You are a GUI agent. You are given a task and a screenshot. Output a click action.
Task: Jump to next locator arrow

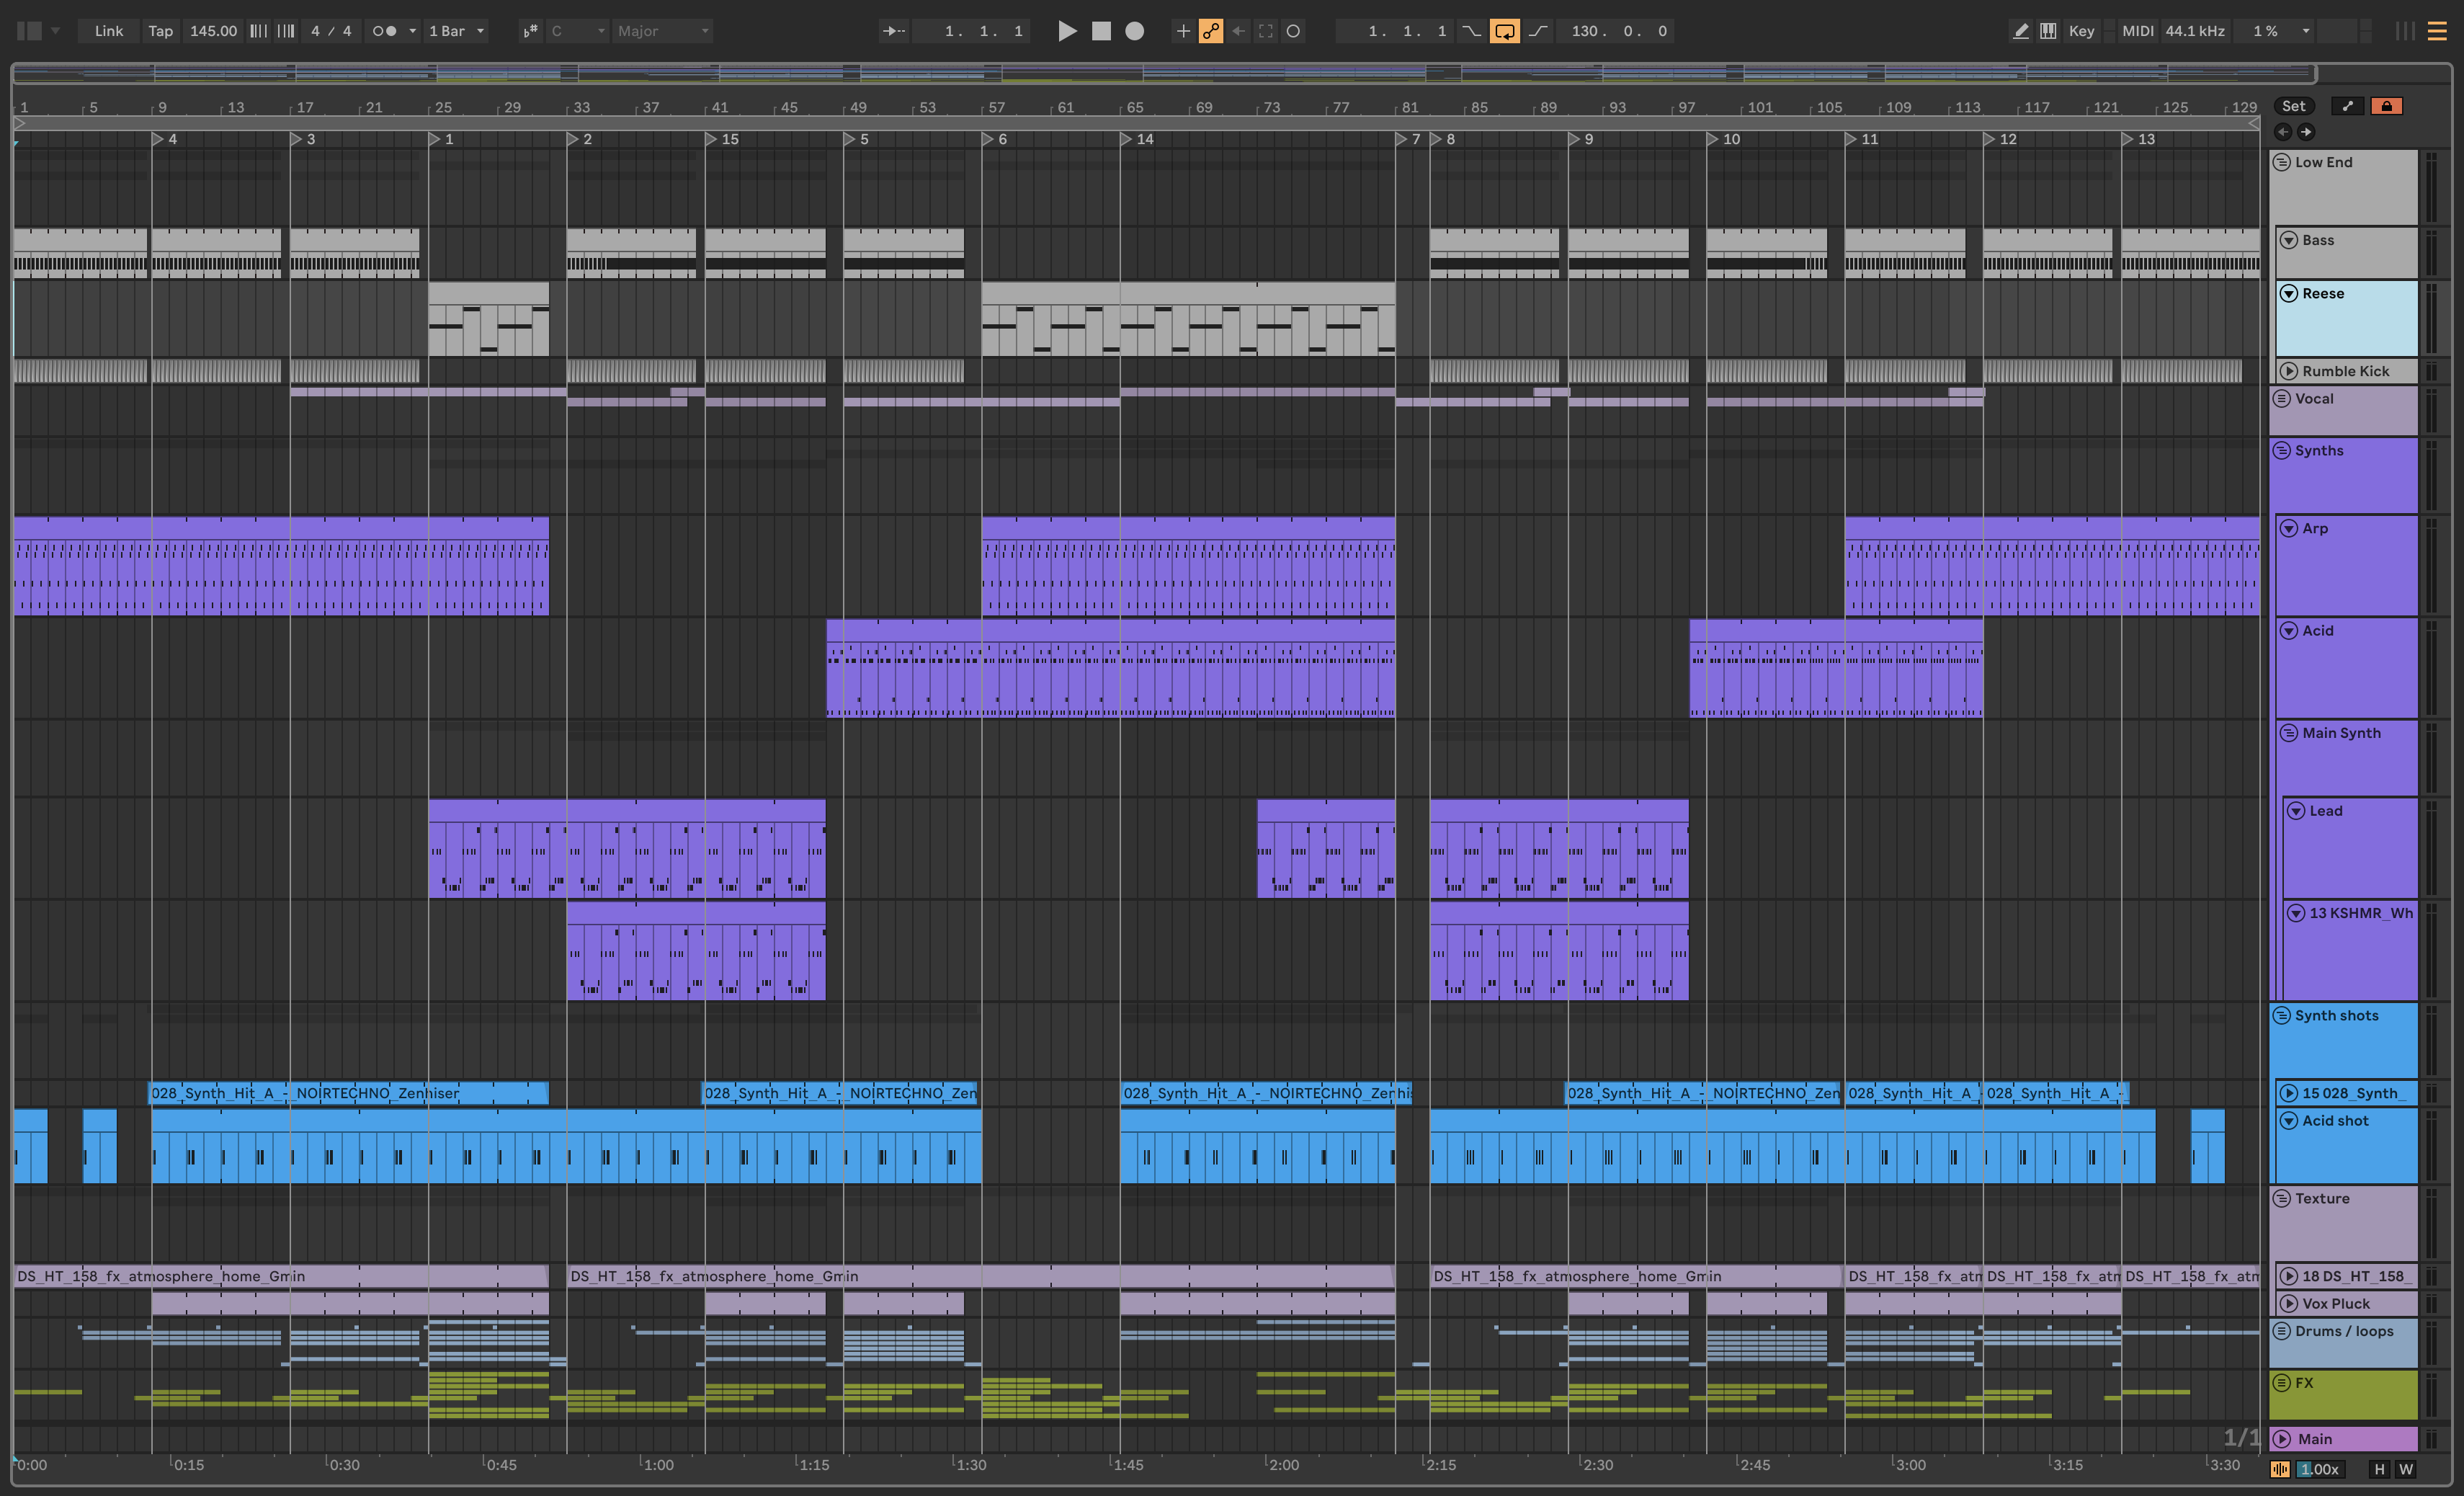pyautogui.click(x=2306, y=132)
